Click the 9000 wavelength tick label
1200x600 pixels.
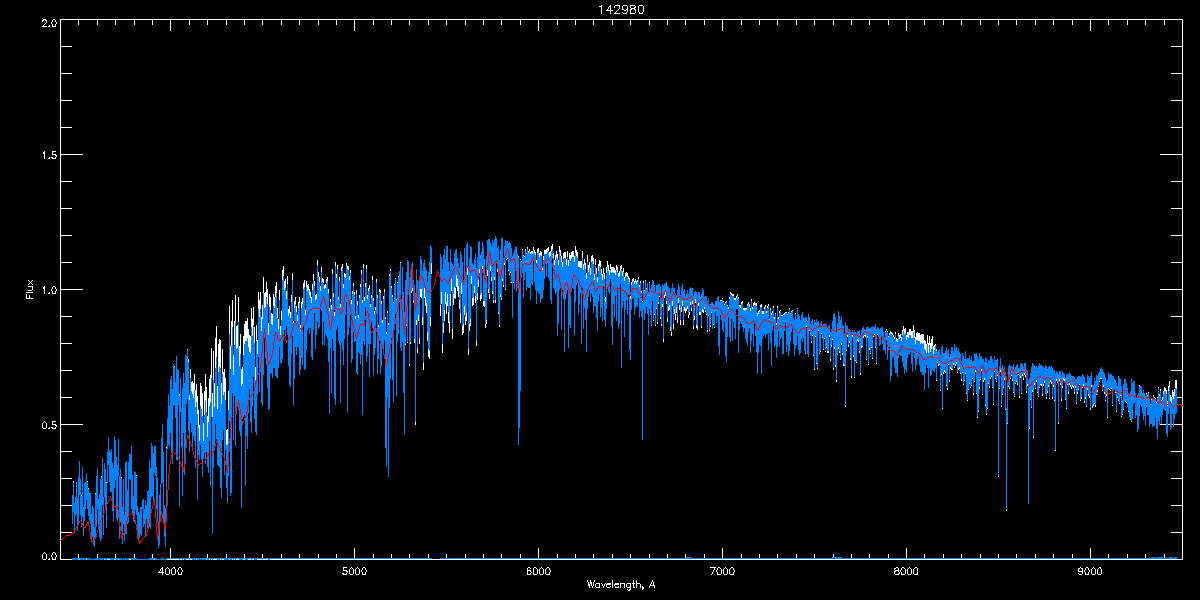pos(1090,572)
